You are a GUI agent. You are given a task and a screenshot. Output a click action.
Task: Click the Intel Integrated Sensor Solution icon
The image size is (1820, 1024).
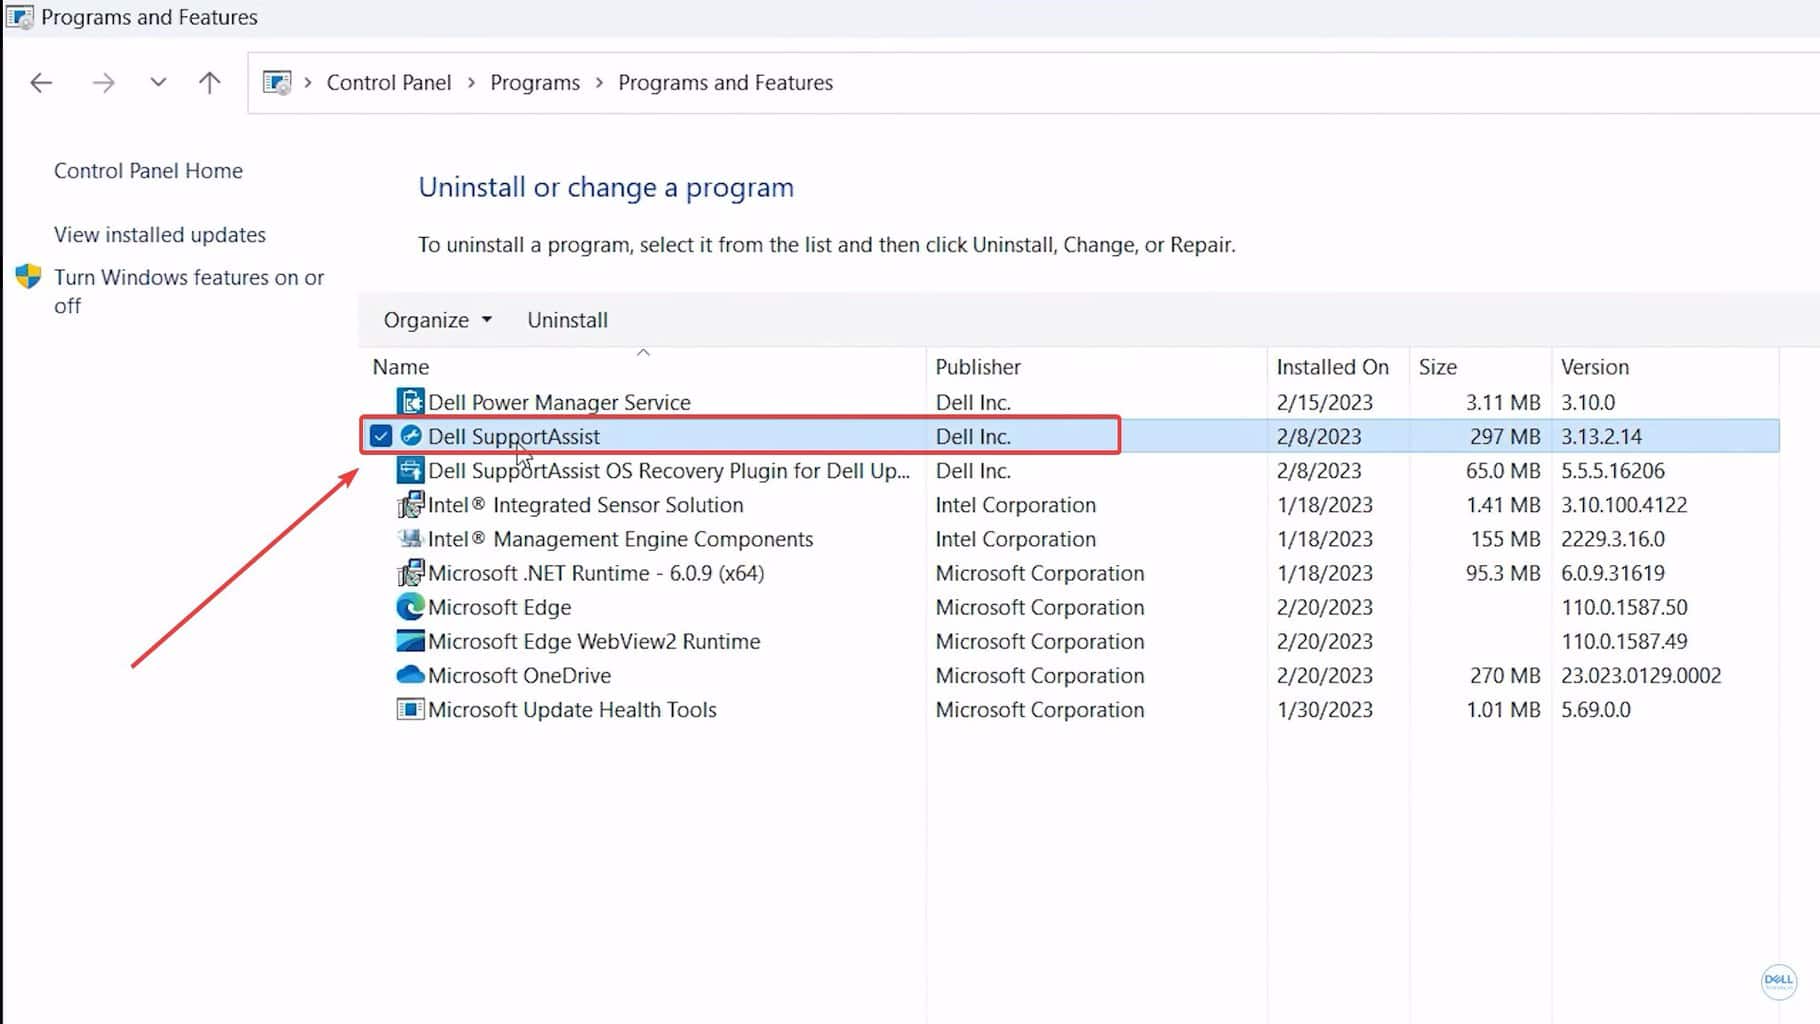coord(410,505)
